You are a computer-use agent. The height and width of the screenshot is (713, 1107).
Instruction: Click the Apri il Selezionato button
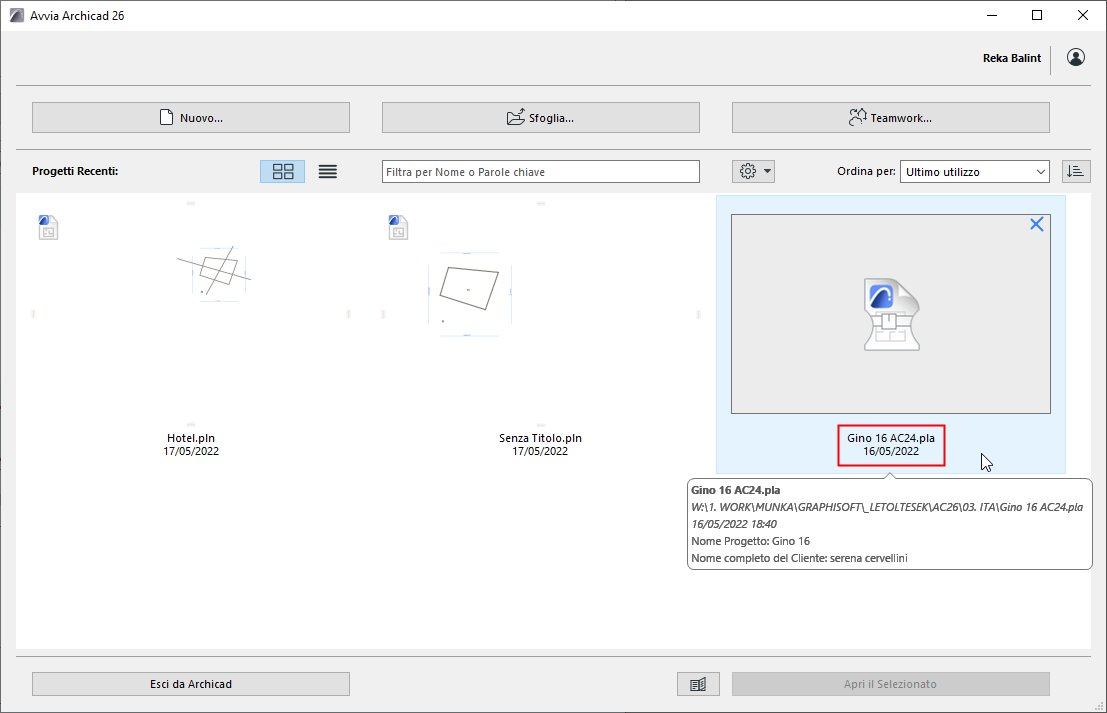coord(890,684)
